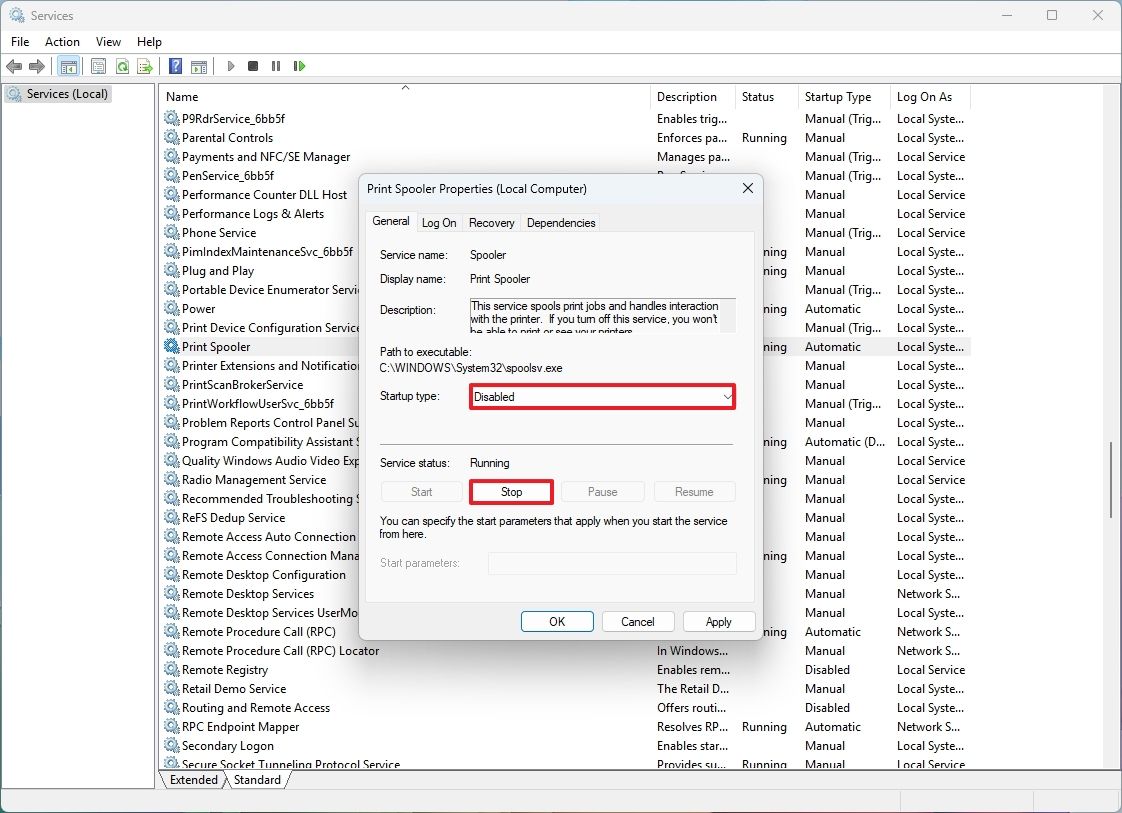Open Help using the blue question mark icon

[174, 66]
